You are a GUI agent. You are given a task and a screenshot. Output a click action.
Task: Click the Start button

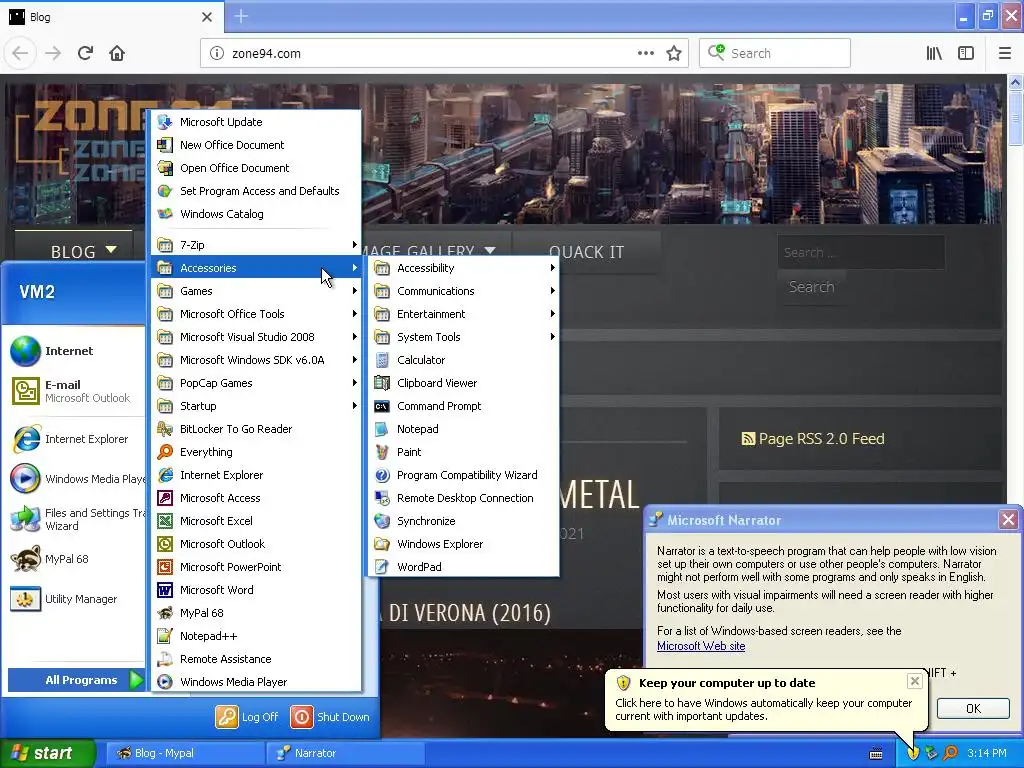[x=47, y=753]
